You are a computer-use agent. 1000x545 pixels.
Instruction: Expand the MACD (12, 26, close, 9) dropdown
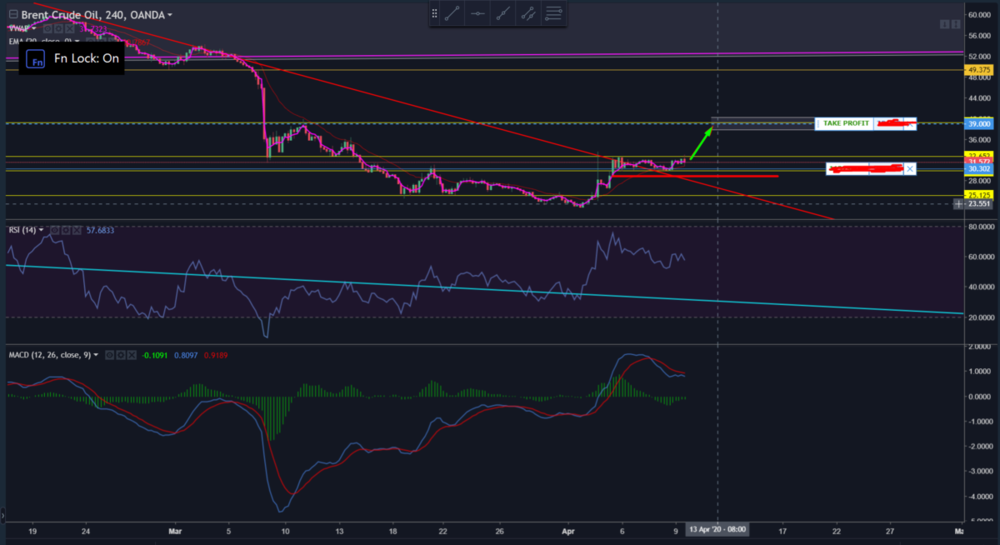pos(96,355)
